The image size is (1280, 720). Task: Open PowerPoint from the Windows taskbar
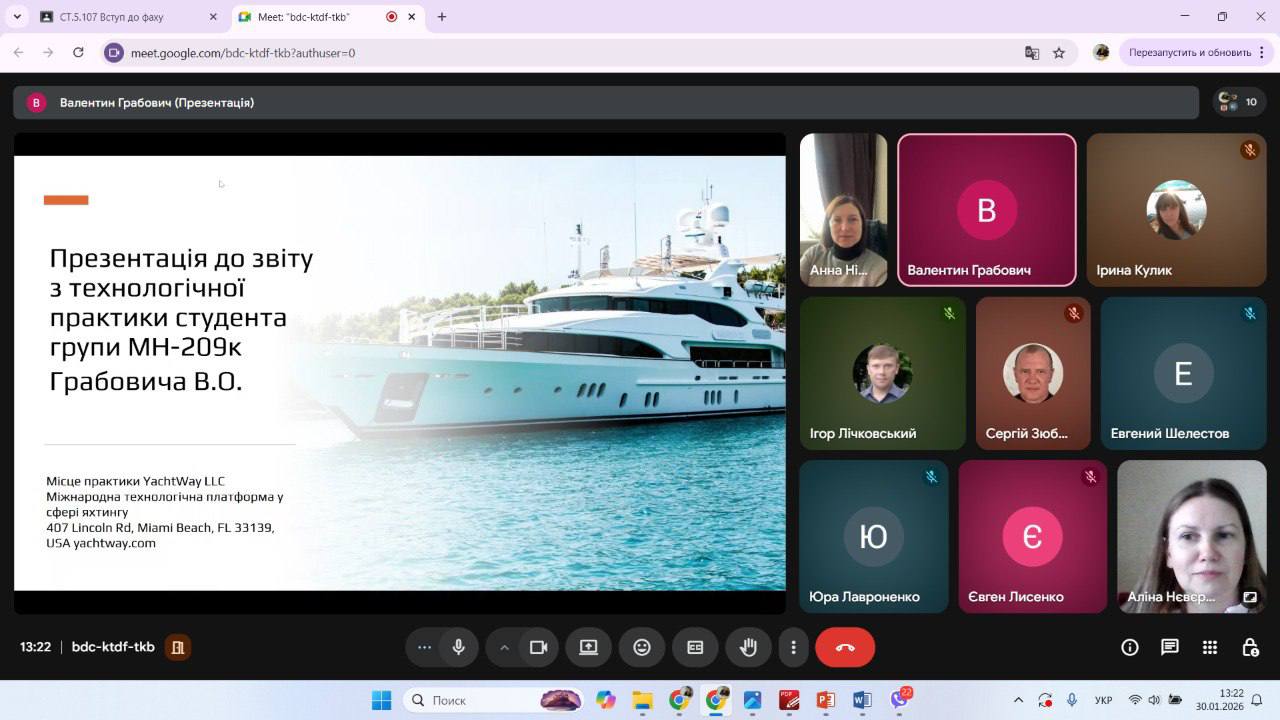click(825, 700)
